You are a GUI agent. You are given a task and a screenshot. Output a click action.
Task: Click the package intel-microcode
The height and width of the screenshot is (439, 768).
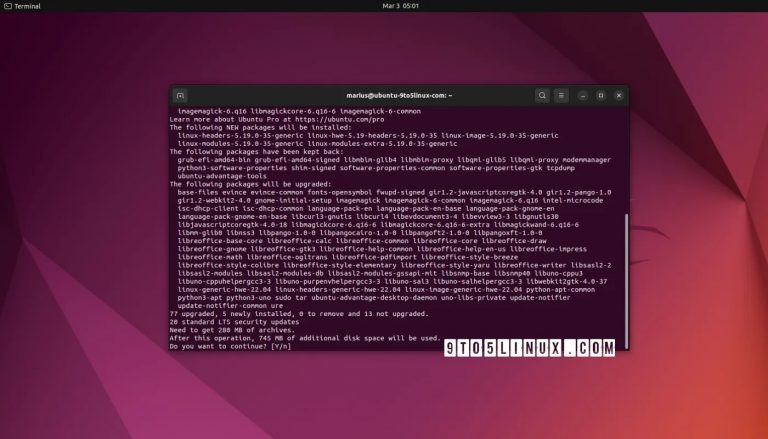click(573, 200)
